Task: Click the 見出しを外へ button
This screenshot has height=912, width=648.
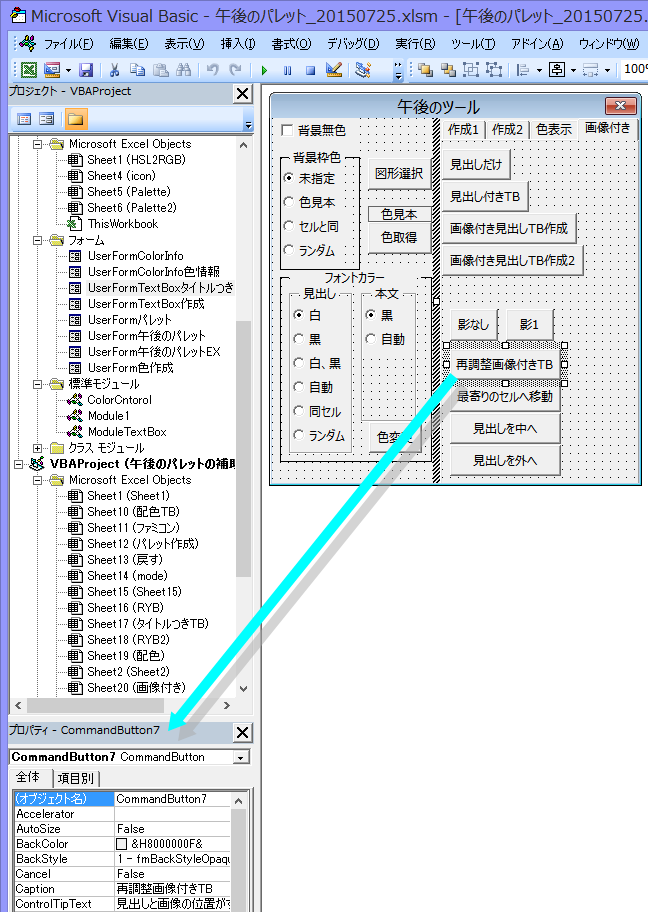Action: pos(505,460)
